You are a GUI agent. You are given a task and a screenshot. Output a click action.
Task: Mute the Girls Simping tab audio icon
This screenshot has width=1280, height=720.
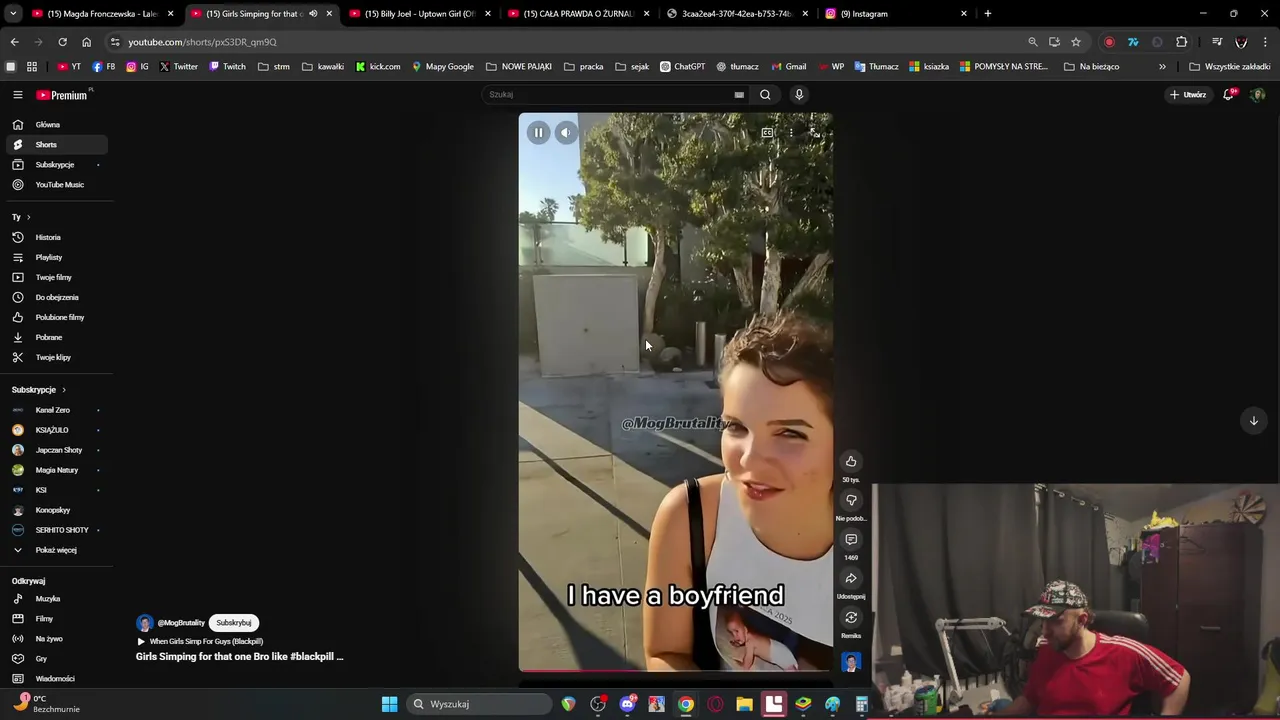click(x=313, y=14)
